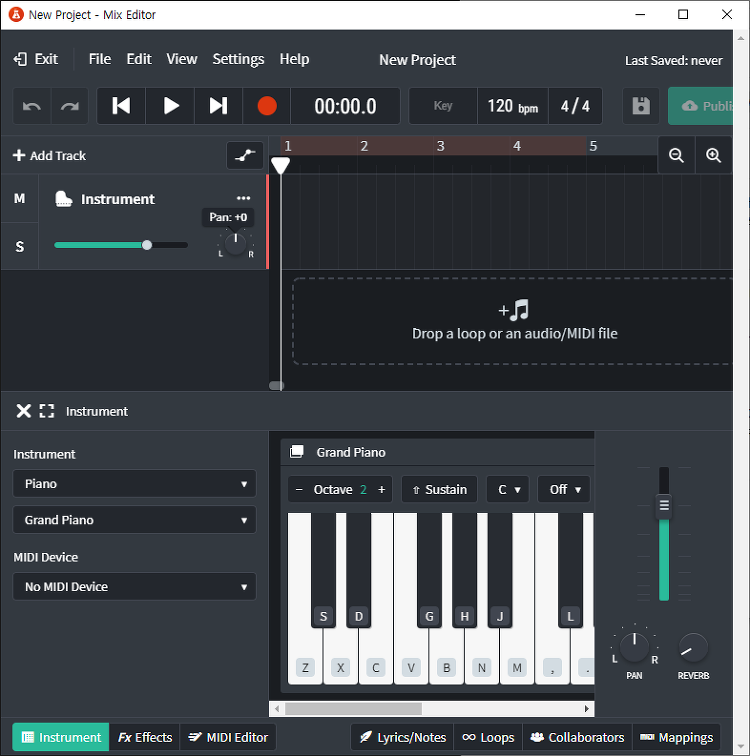Click Add Track
Viewport: 750px width, 756px height.
(x=49, y=155)
